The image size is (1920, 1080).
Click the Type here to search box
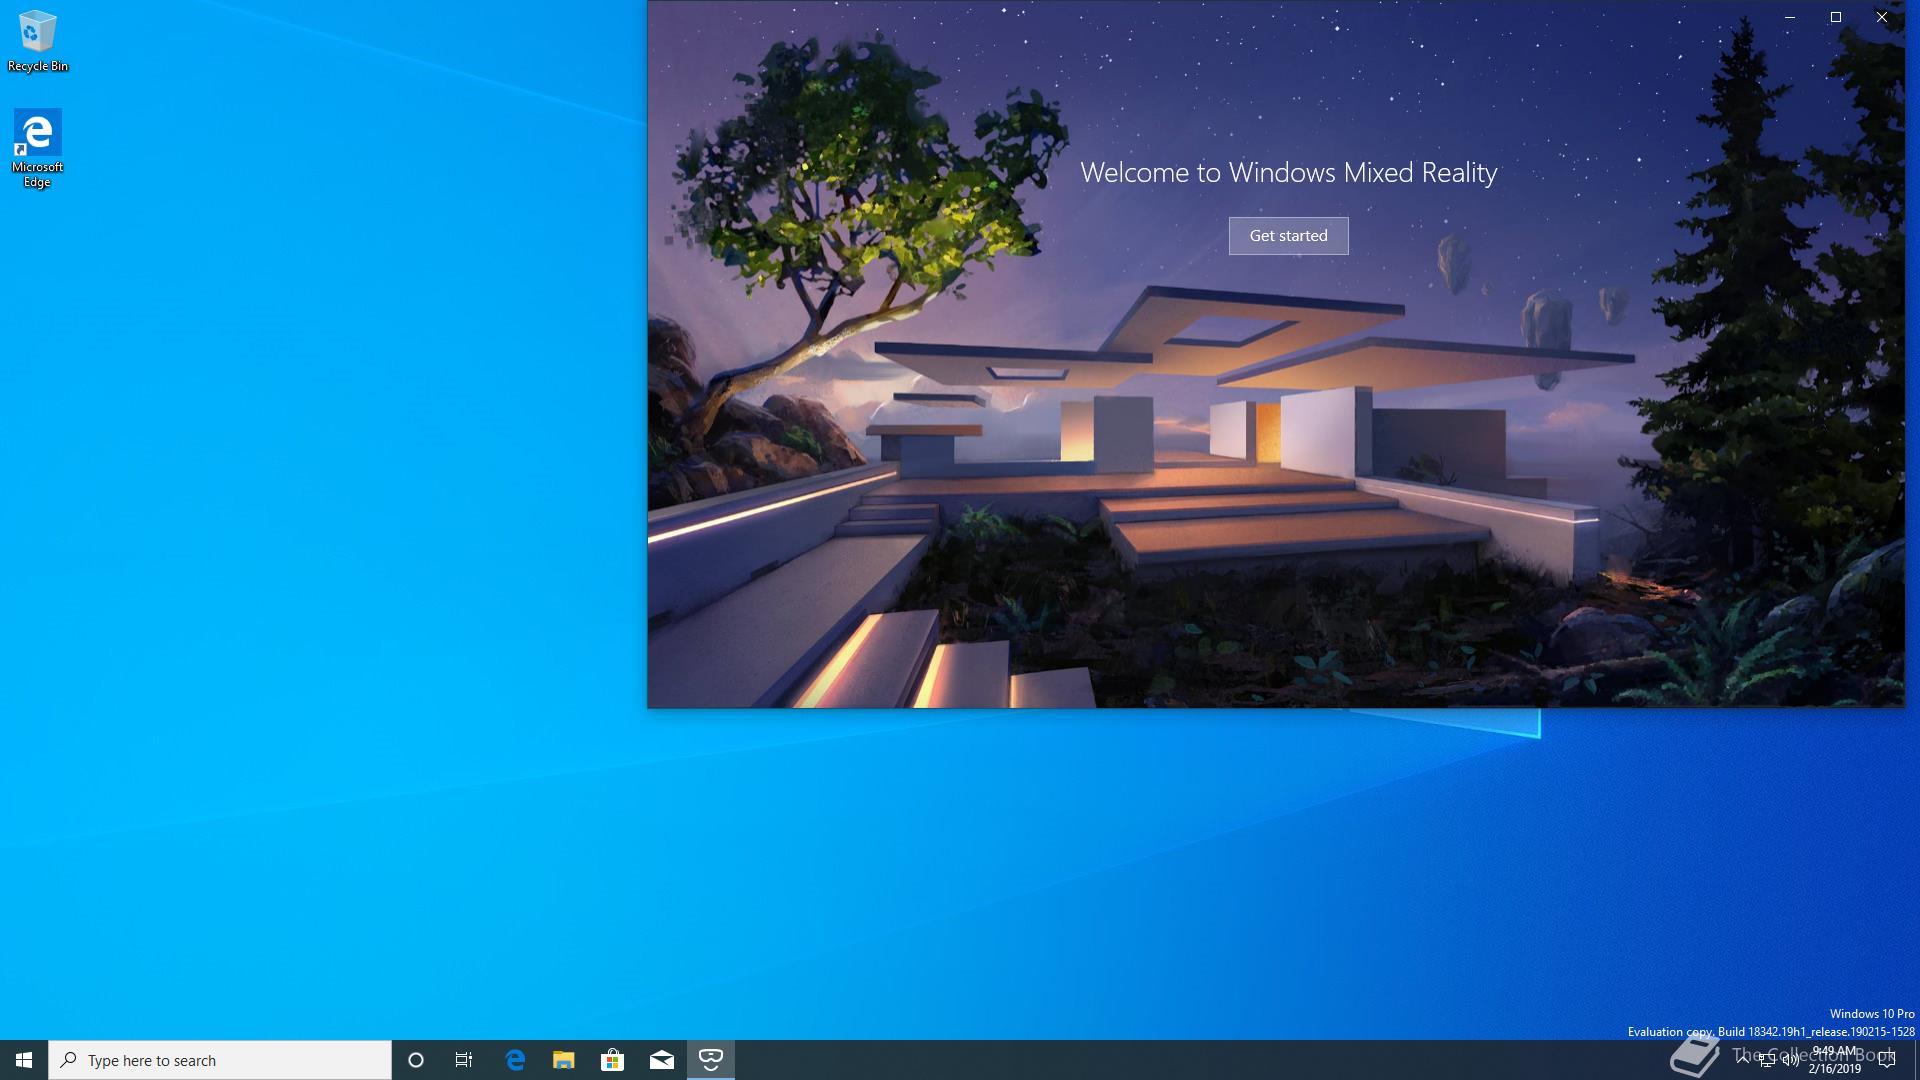[220, 1060]
